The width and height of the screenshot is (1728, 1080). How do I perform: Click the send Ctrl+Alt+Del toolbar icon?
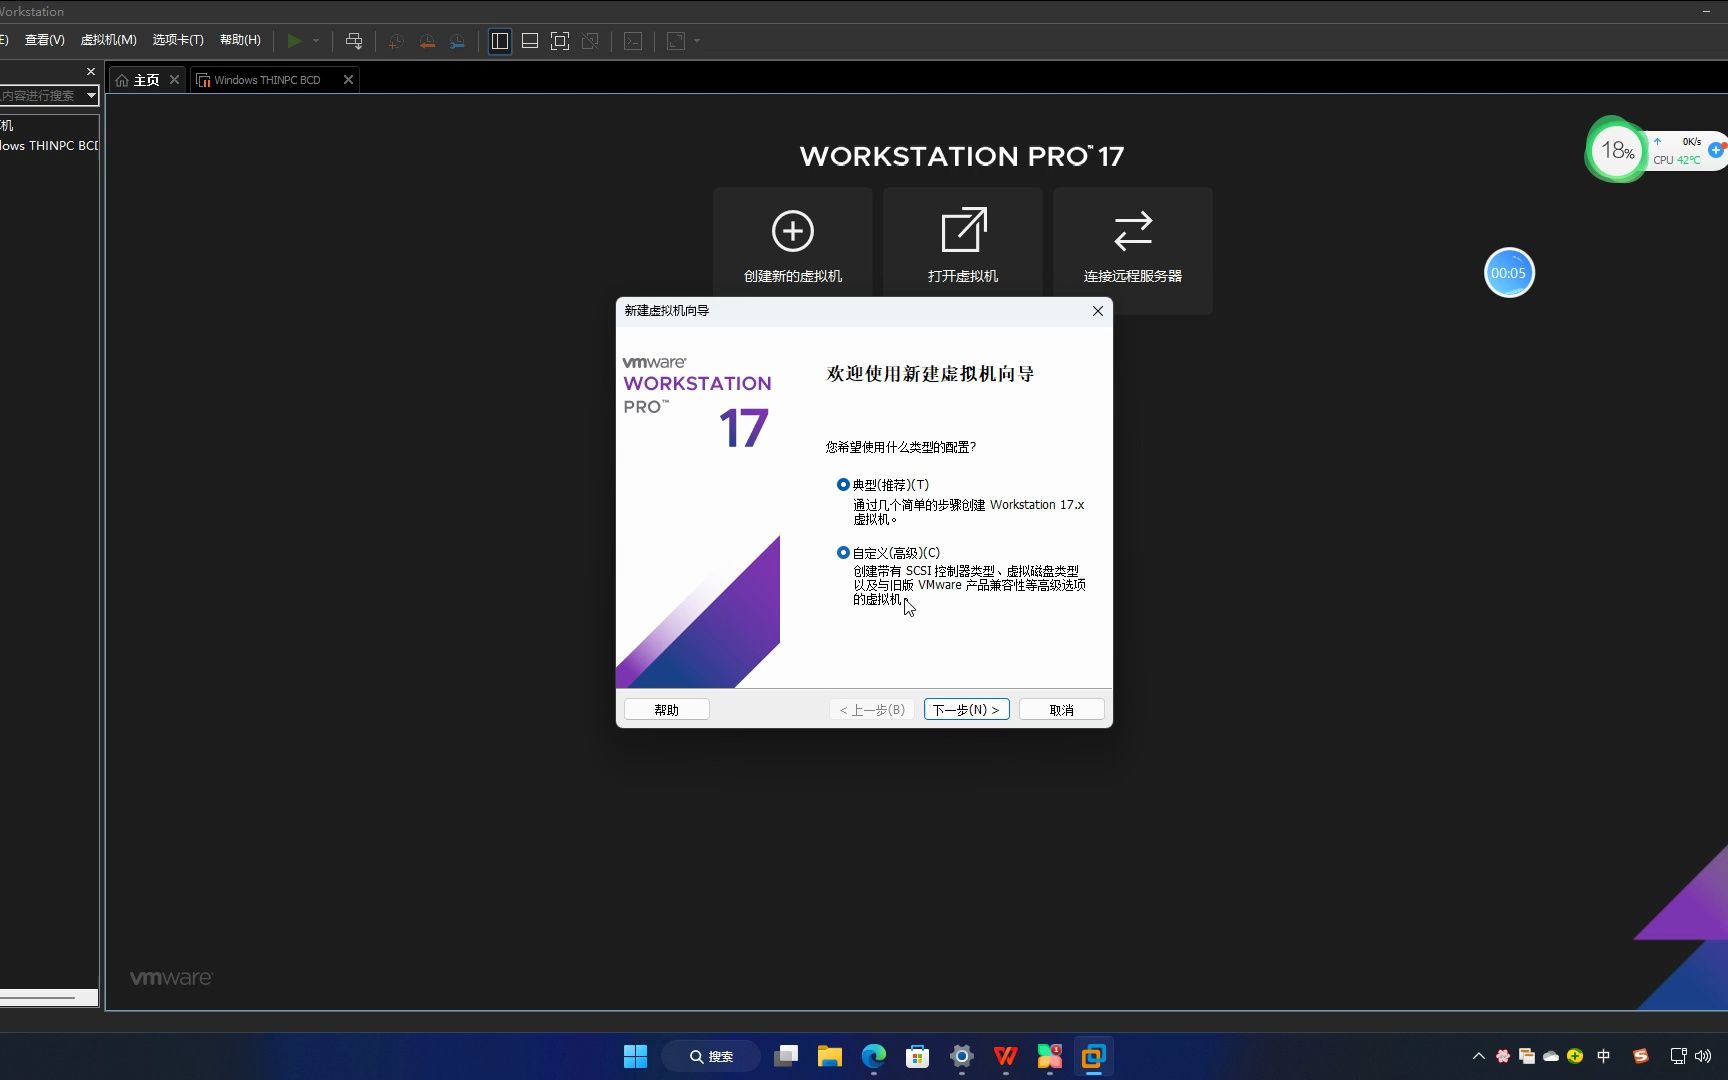[x=354, y=41]
